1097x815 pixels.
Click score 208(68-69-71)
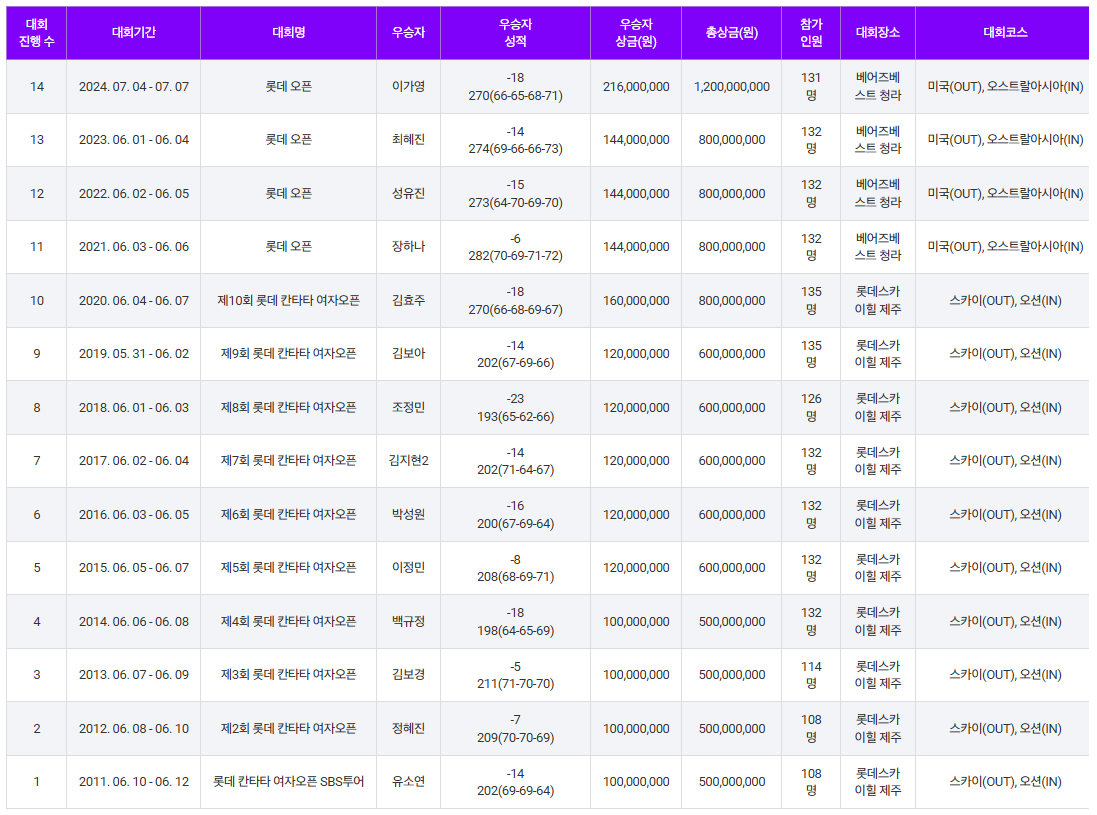pos(515,577)
